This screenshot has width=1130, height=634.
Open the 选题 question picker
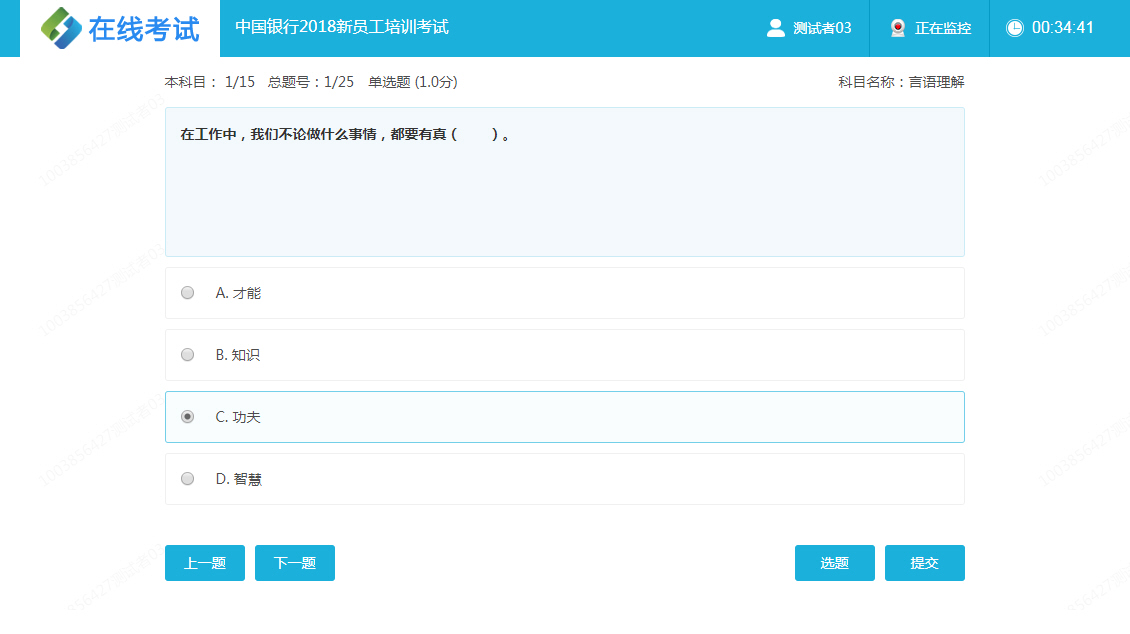[834, 563]
